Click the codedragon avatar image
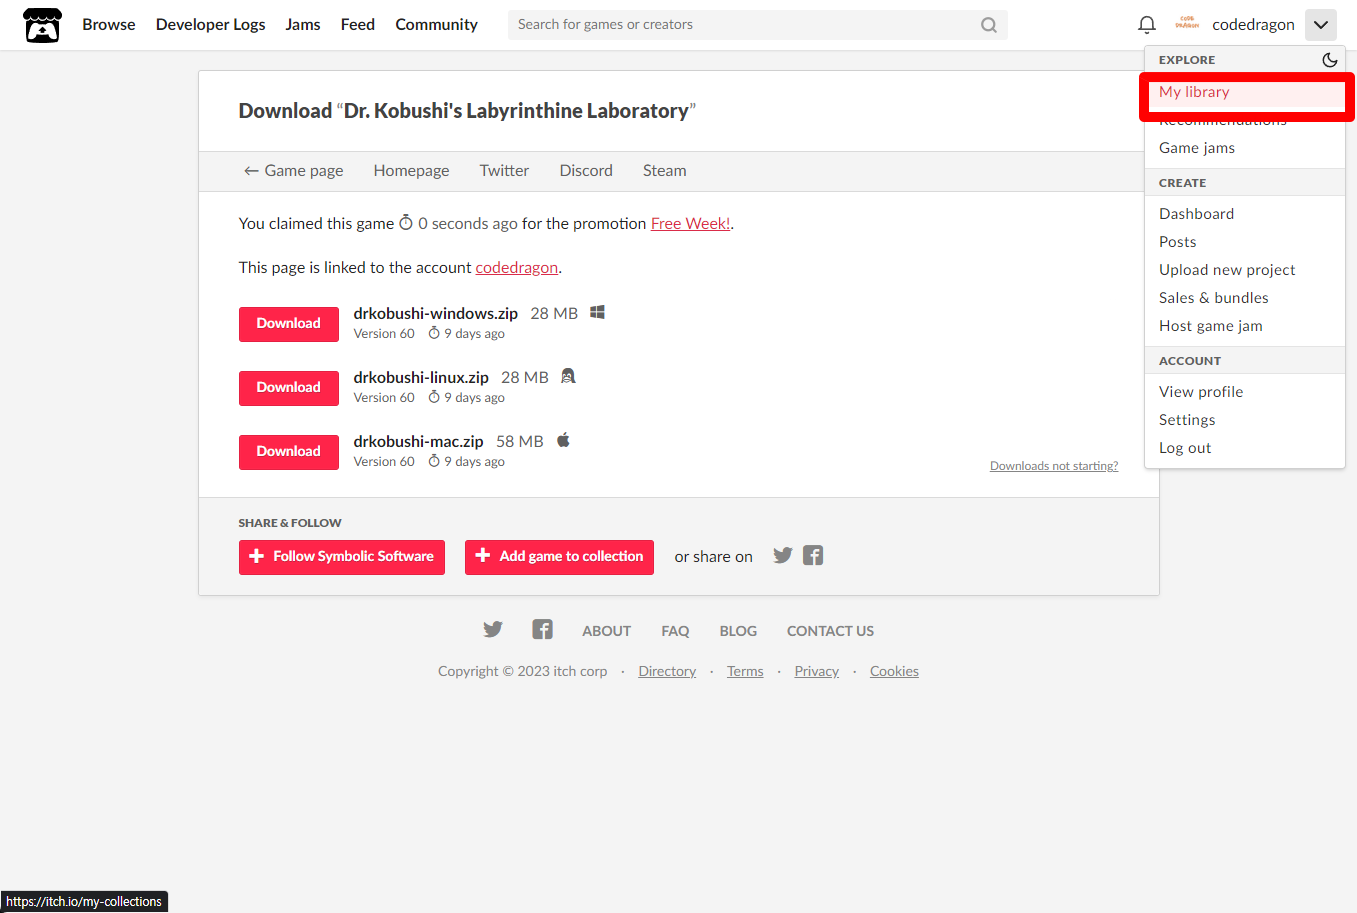 click(x=1187, y=24)
